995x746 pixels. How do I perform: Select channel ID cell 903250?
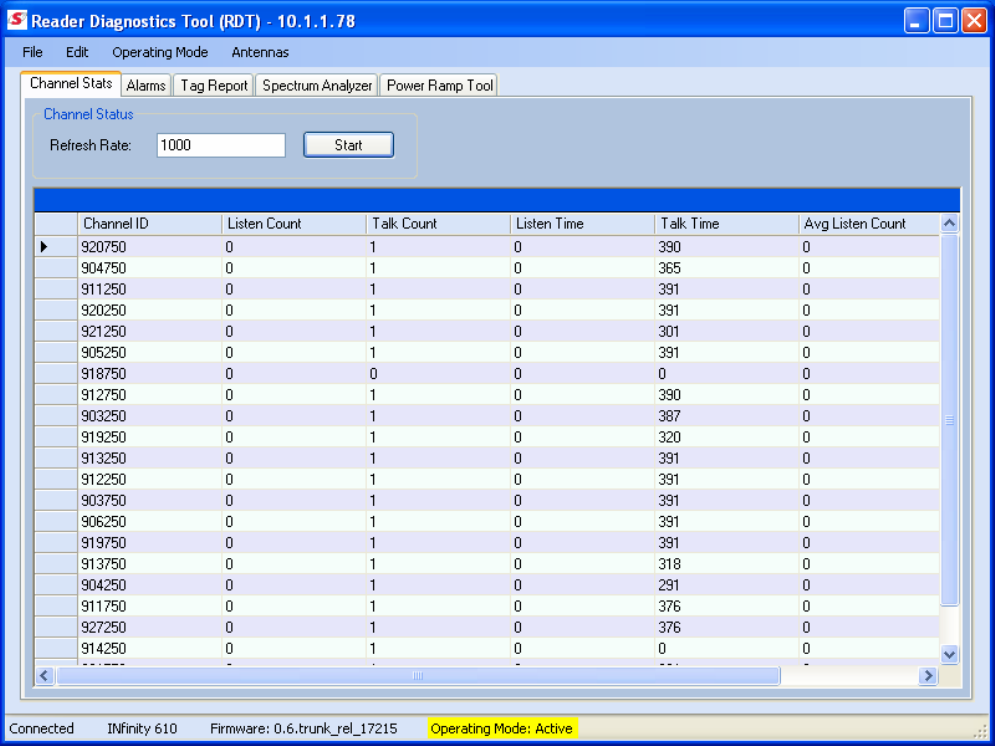coord(150,416)
